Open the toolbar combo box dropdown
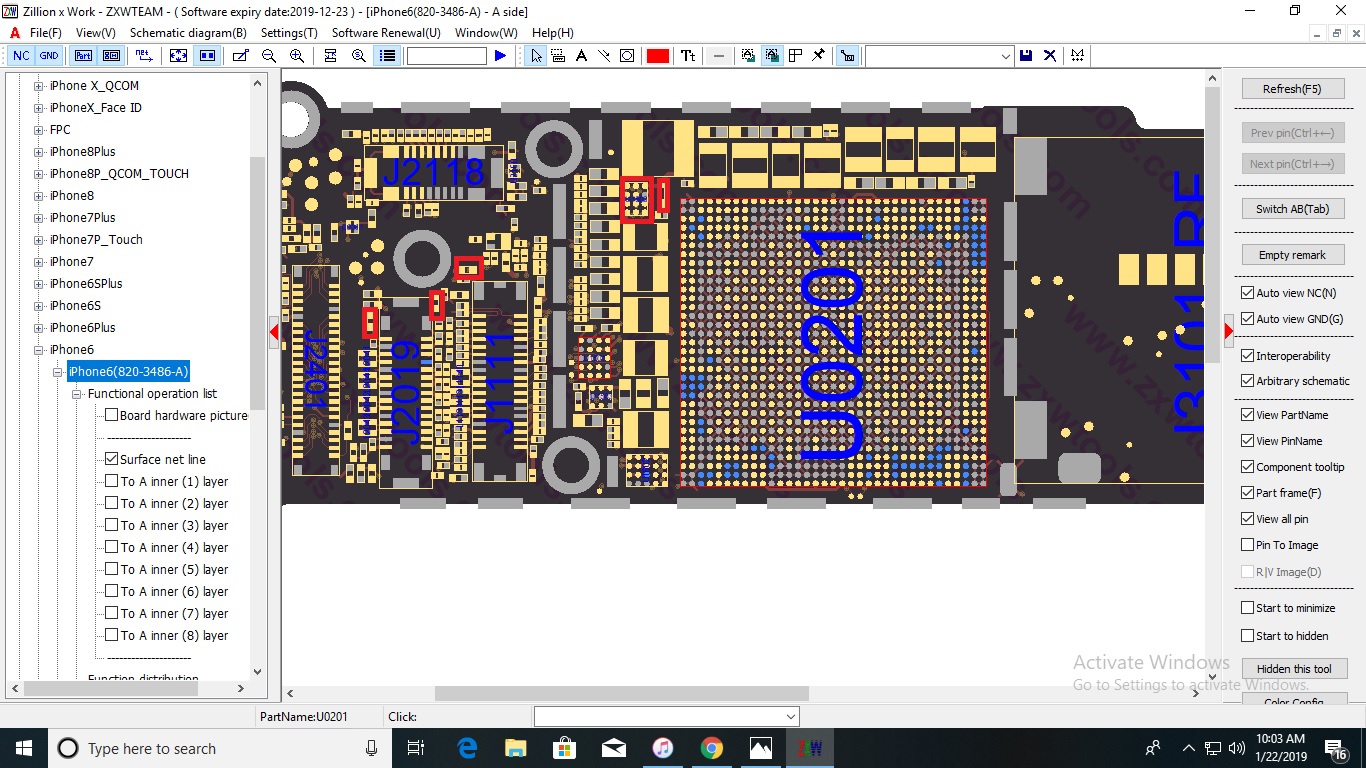The width and height of the screenshot is (1366, 768). coord(1005,57)
